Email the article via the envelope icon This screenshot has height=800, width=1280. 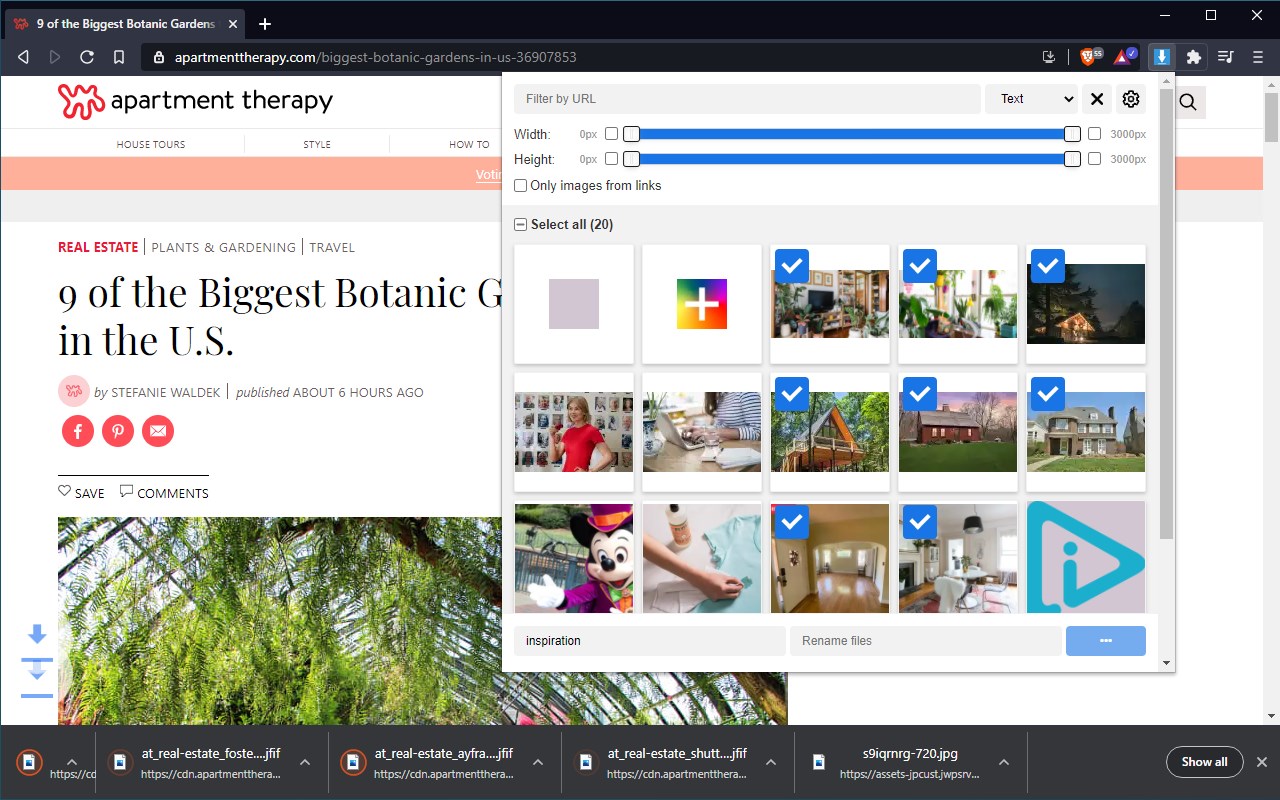point(159,431)
